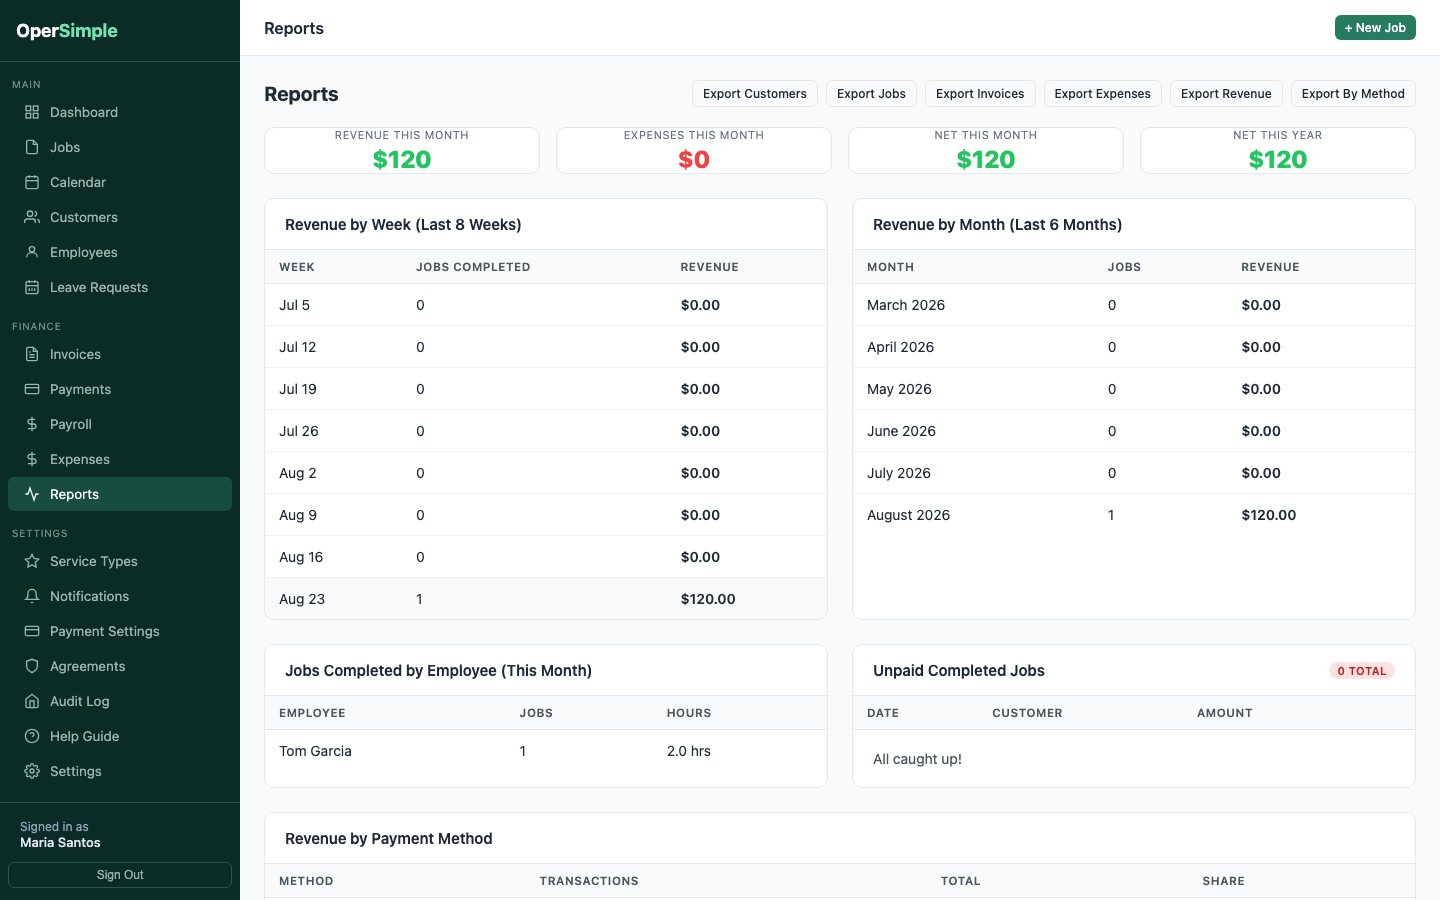Open the Employees page

click(120, 252)
